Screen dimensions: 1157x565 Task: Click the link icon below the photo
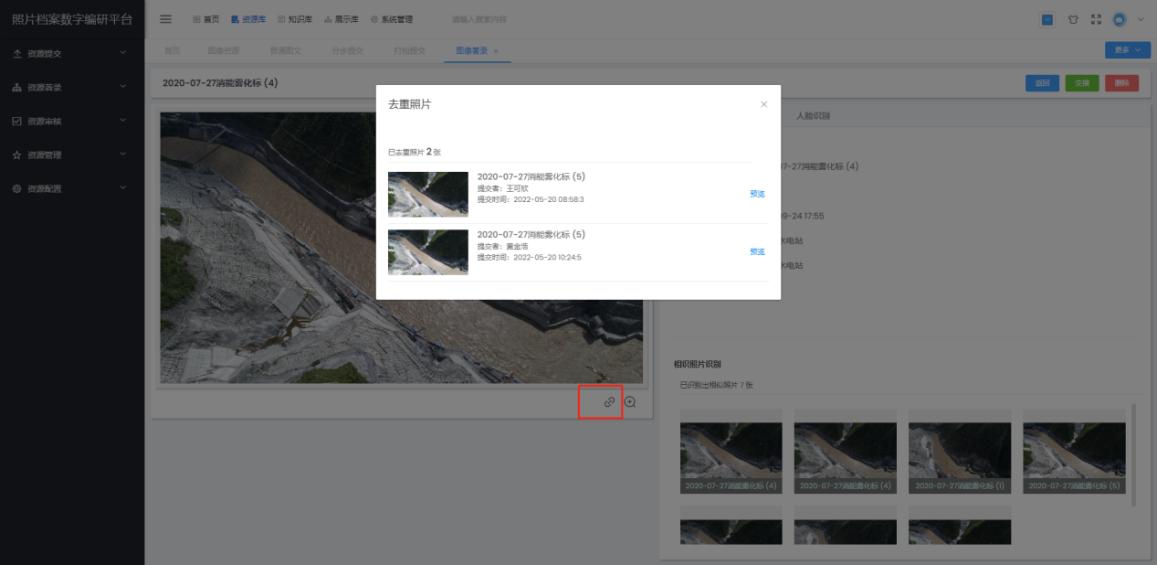[609, 402]
